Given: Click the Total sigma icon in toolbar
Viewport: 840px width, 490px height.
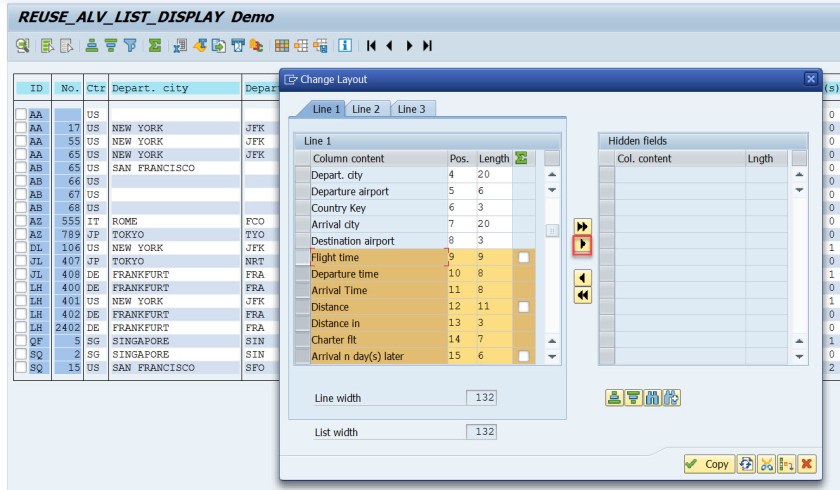Looking at the screenshot, I should (x=155, y=46).
